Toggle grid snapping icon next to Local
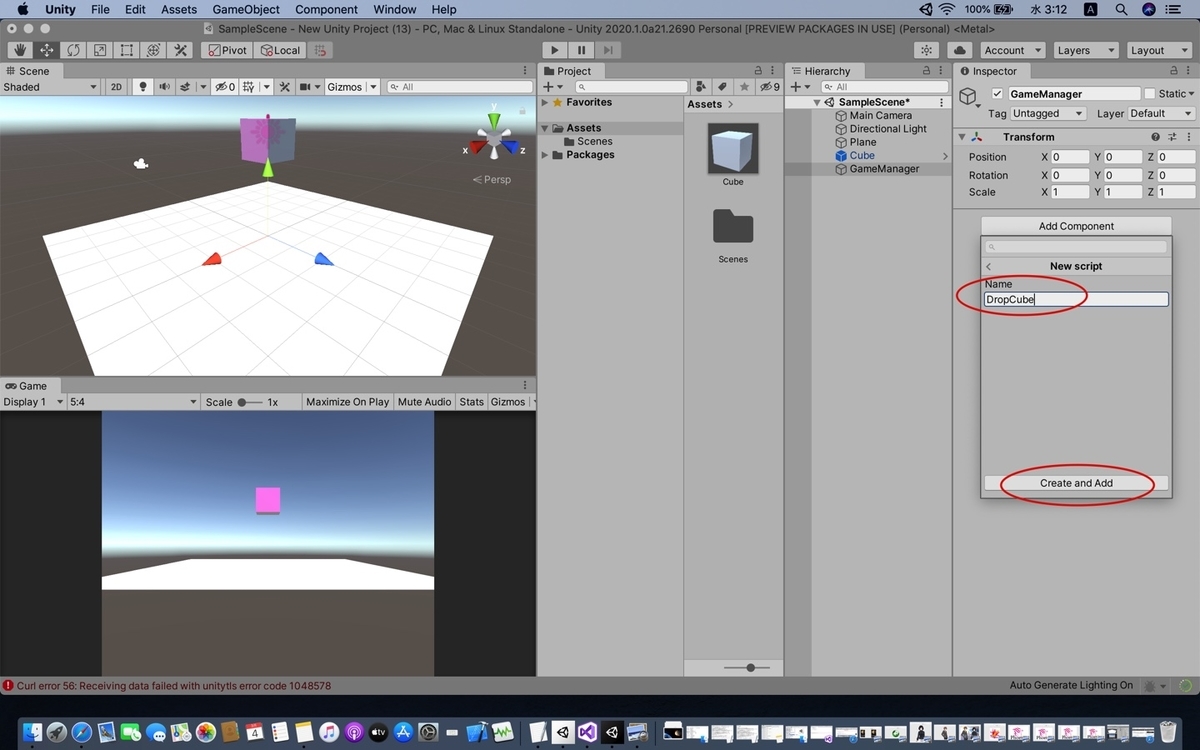 (x=319, y=50)
